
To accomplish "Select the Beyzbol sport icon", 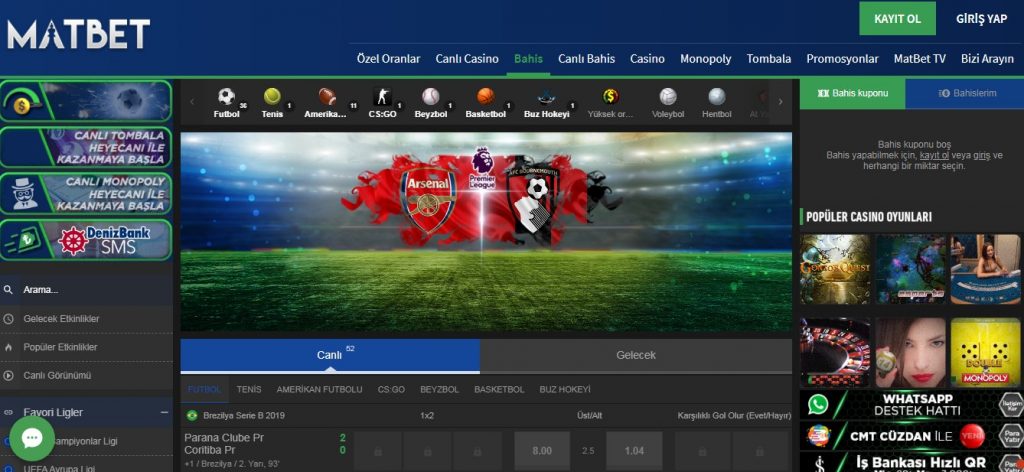I will [430, 97].
